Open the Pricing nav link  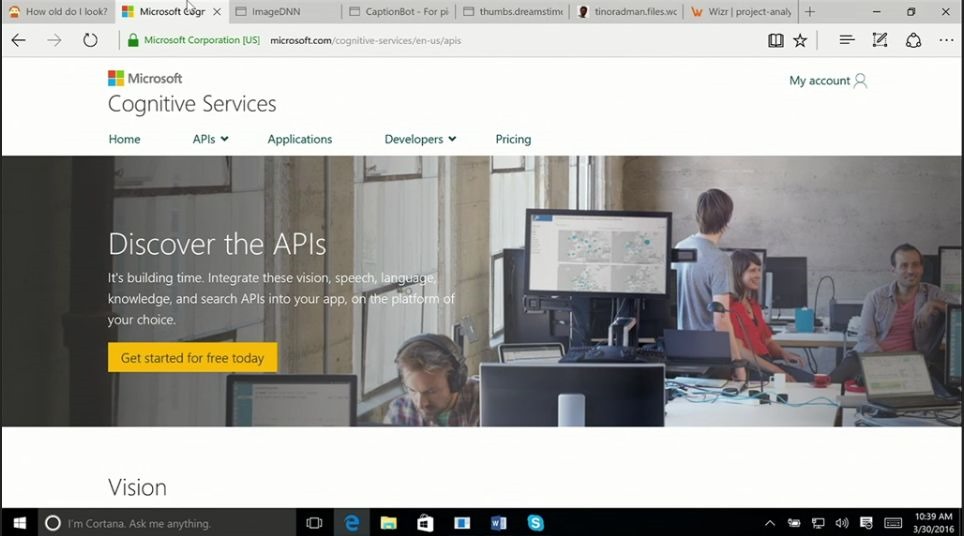pyautogui.click(x=513, y=139)
